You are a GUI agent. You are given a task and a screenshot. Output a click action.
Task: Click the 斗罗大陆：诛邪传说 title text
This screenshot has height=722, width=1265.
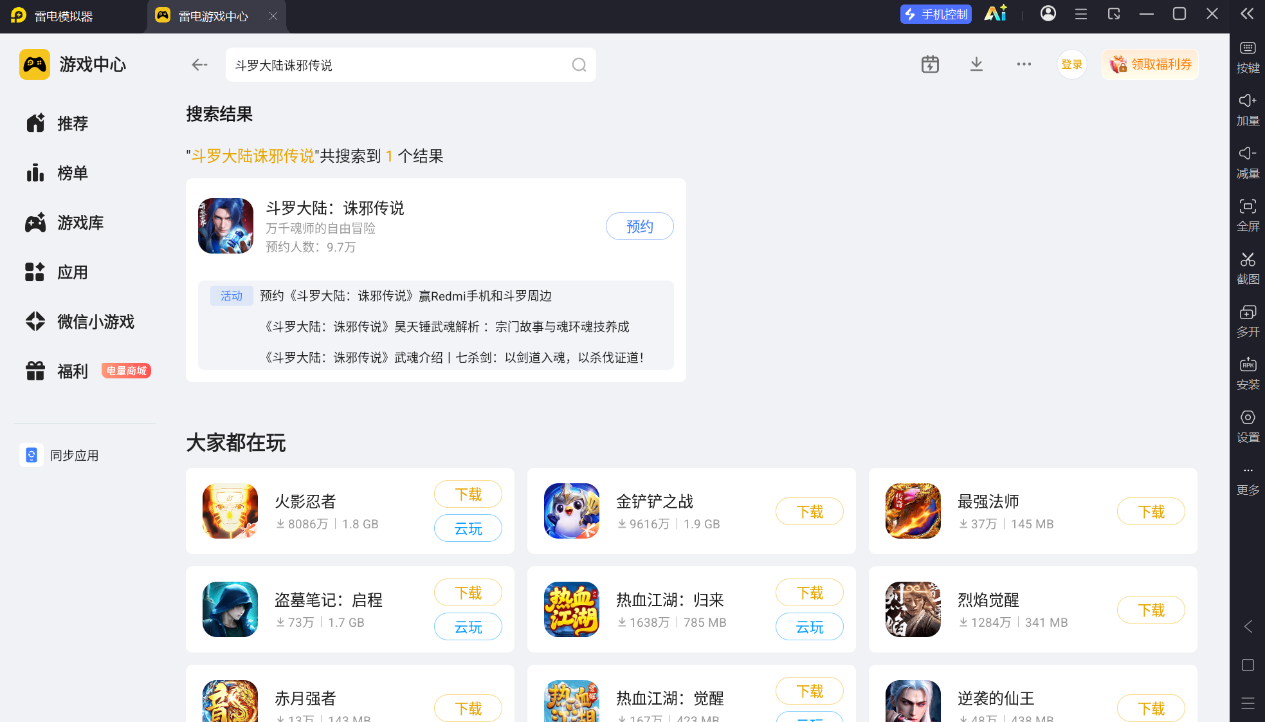click(335, 208)
